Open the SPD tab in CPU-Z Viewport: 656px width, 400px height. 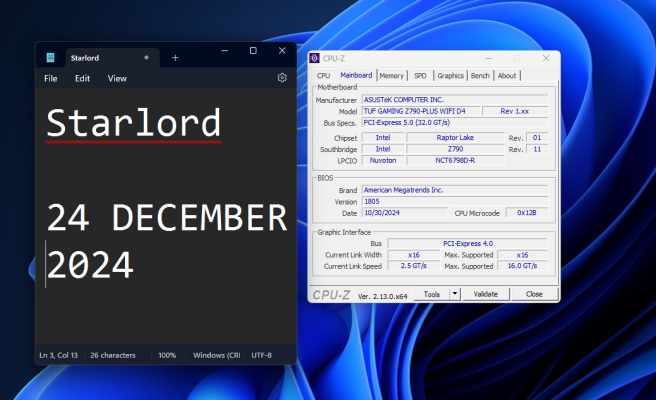[420, 76]
